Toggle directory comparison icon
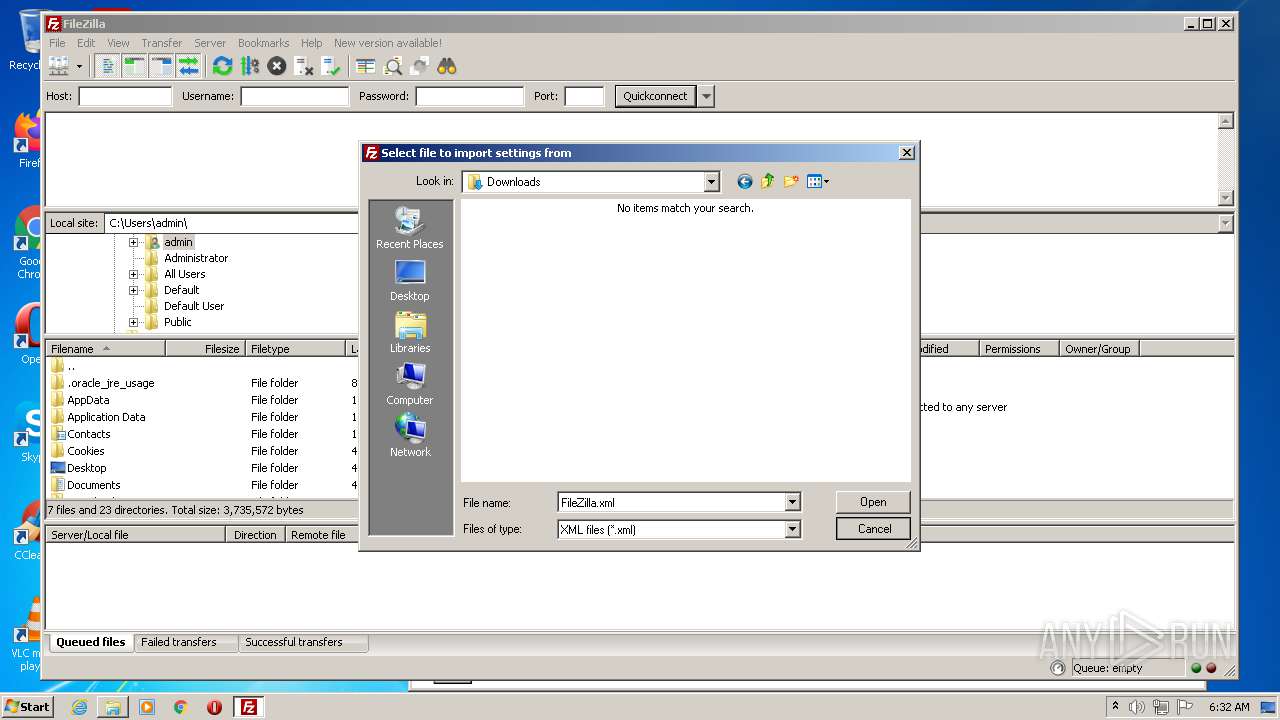1280x720 pixels. [x=393, y=66]
